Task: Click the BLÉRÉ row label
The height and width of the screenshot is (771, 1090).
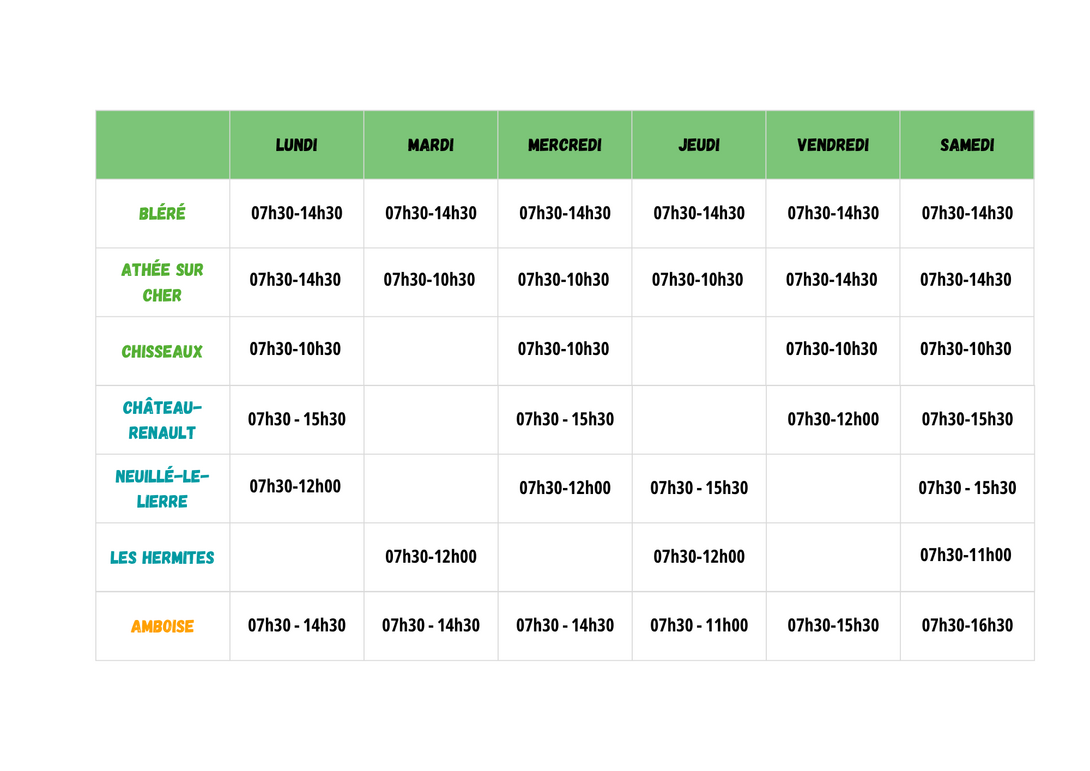Action: [162, 213]
